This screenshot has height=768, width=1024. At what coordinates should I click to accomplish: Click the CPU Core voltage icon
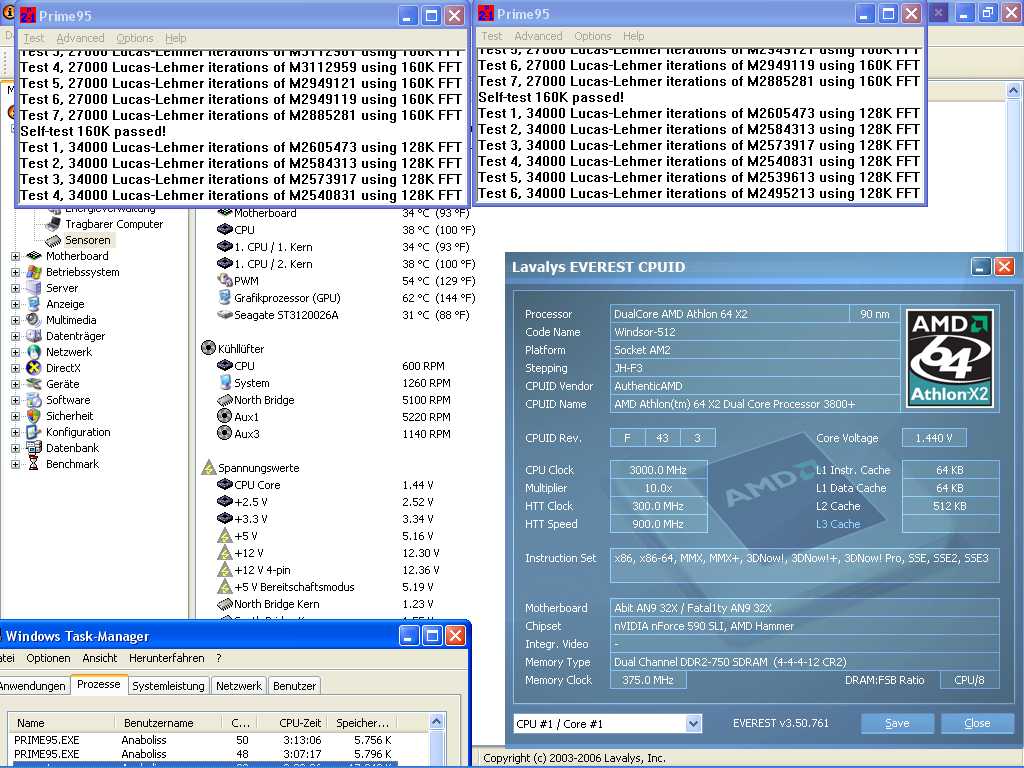coord(225,485)
